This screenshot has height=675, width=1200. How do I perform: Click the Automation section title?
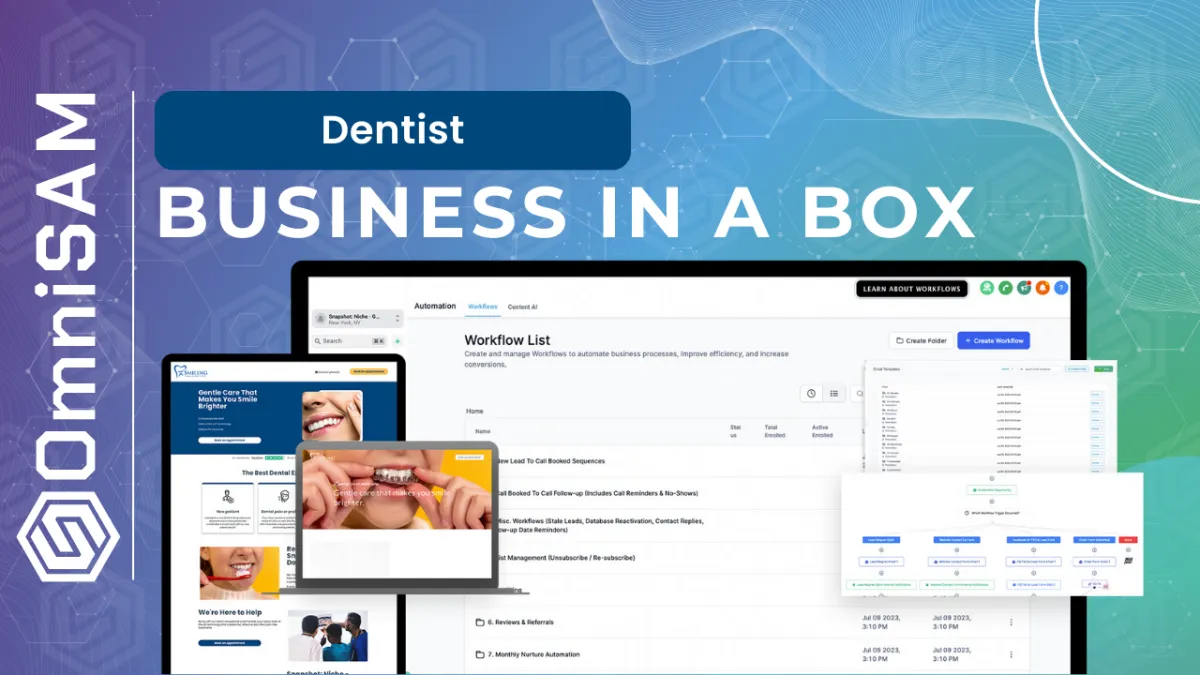click(435, 306)
